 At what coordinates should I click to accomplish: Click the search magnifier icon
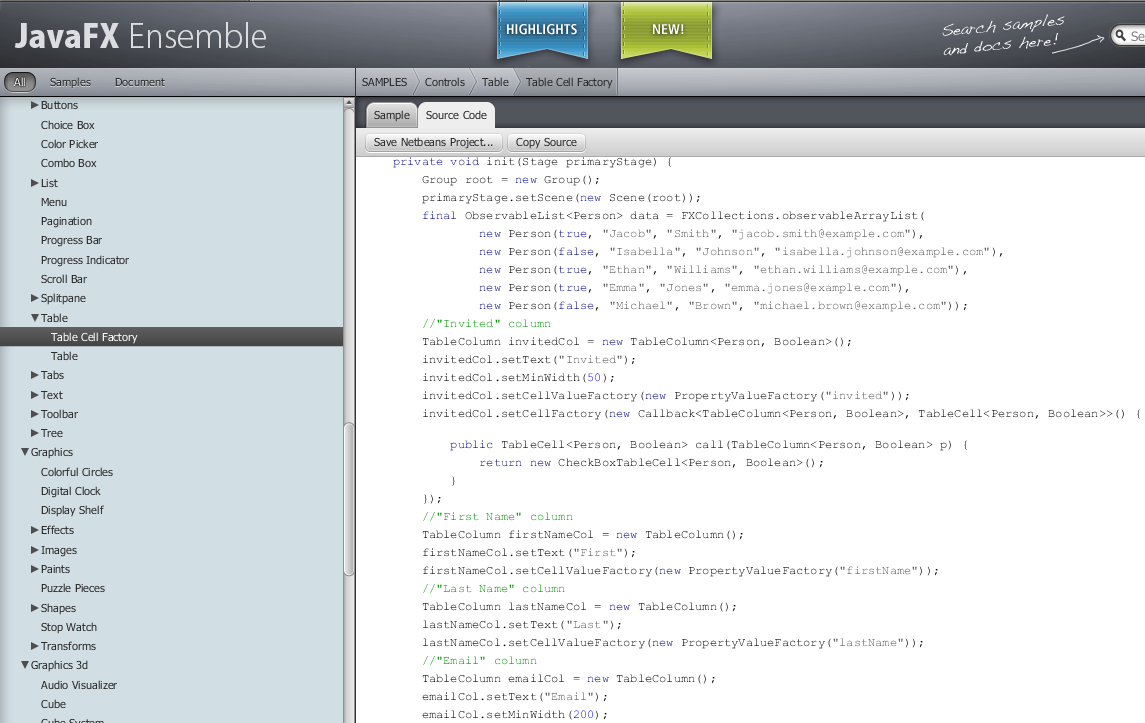click(x=1121, y=37)
